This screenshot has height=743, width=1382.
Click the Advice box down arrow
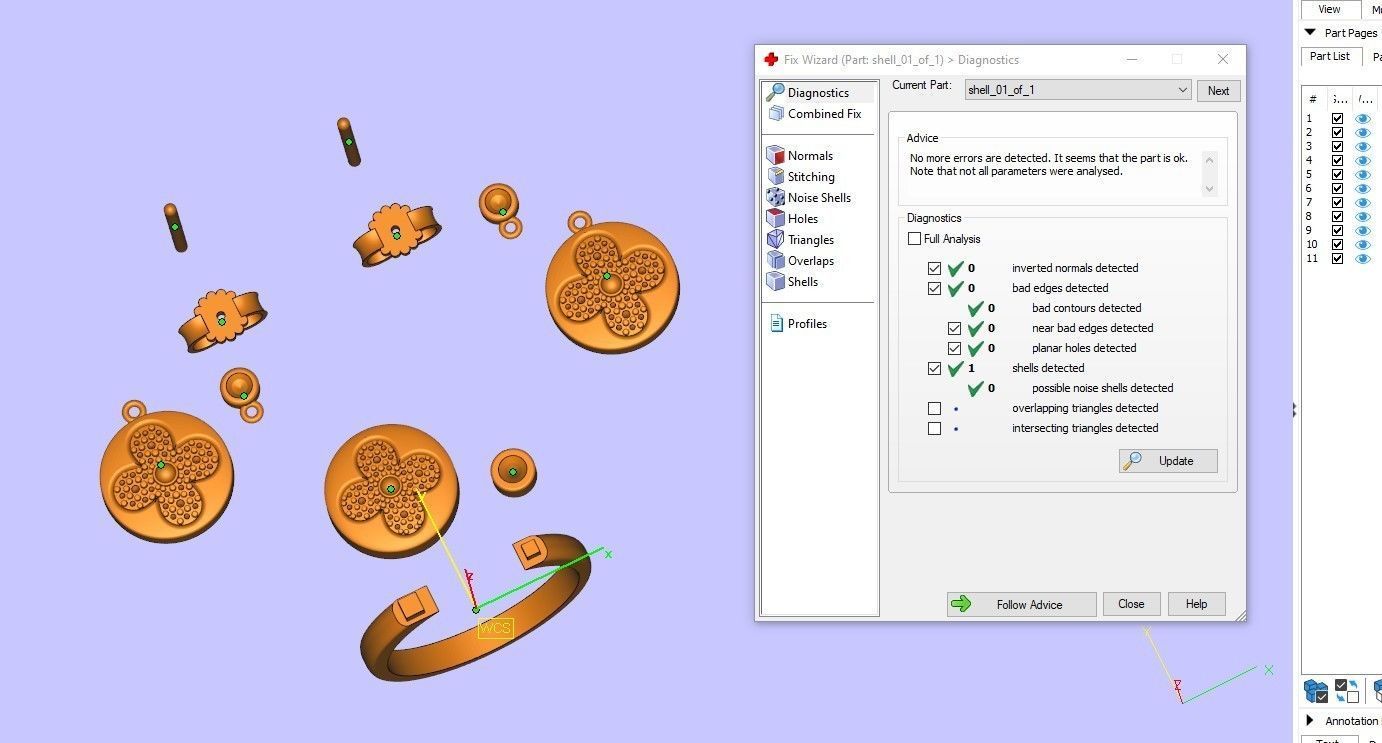(x=1209, y=188)
